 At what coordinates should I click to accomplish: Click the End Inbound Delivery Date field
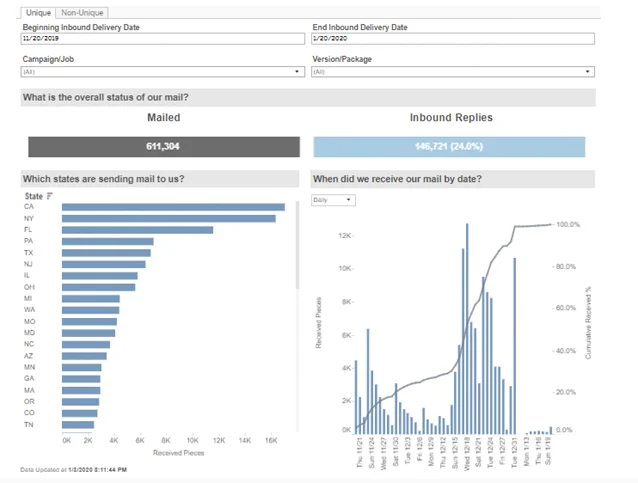(453, 39)
